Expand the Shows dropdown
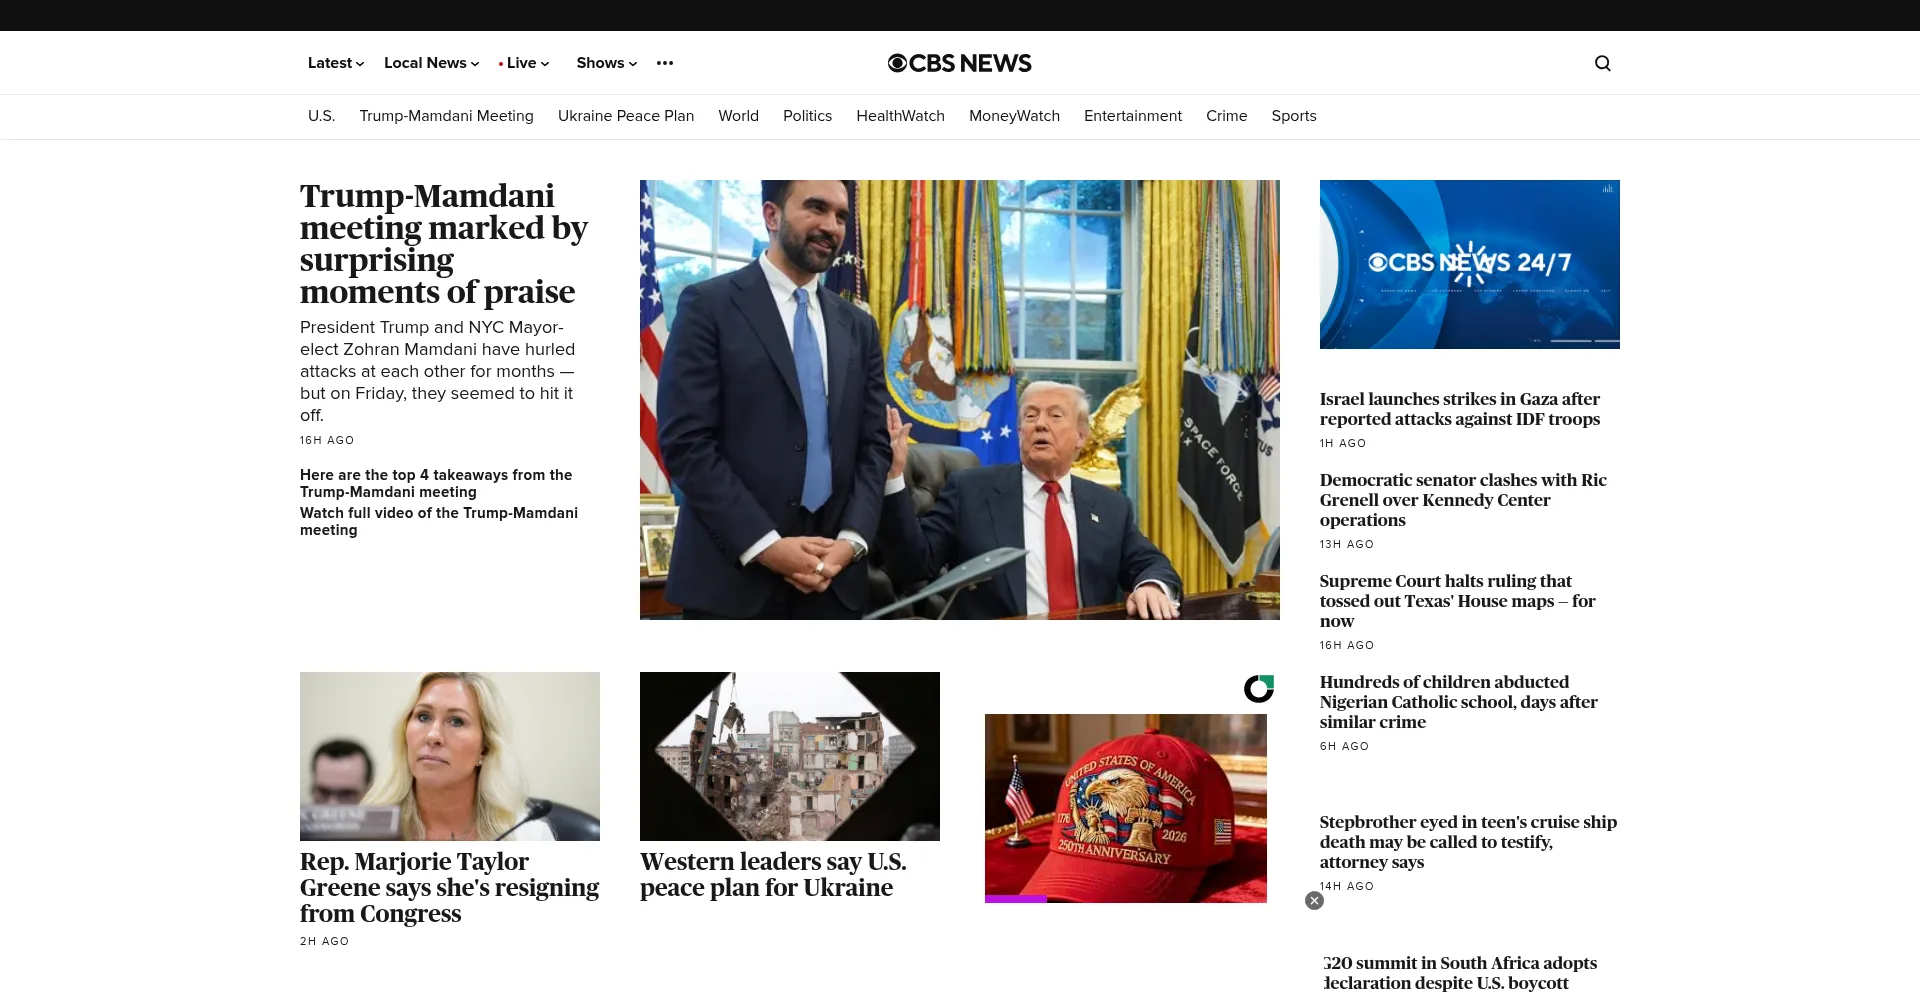The height and width of the screenshot is (993, 1920). click(x=607, y=63)
